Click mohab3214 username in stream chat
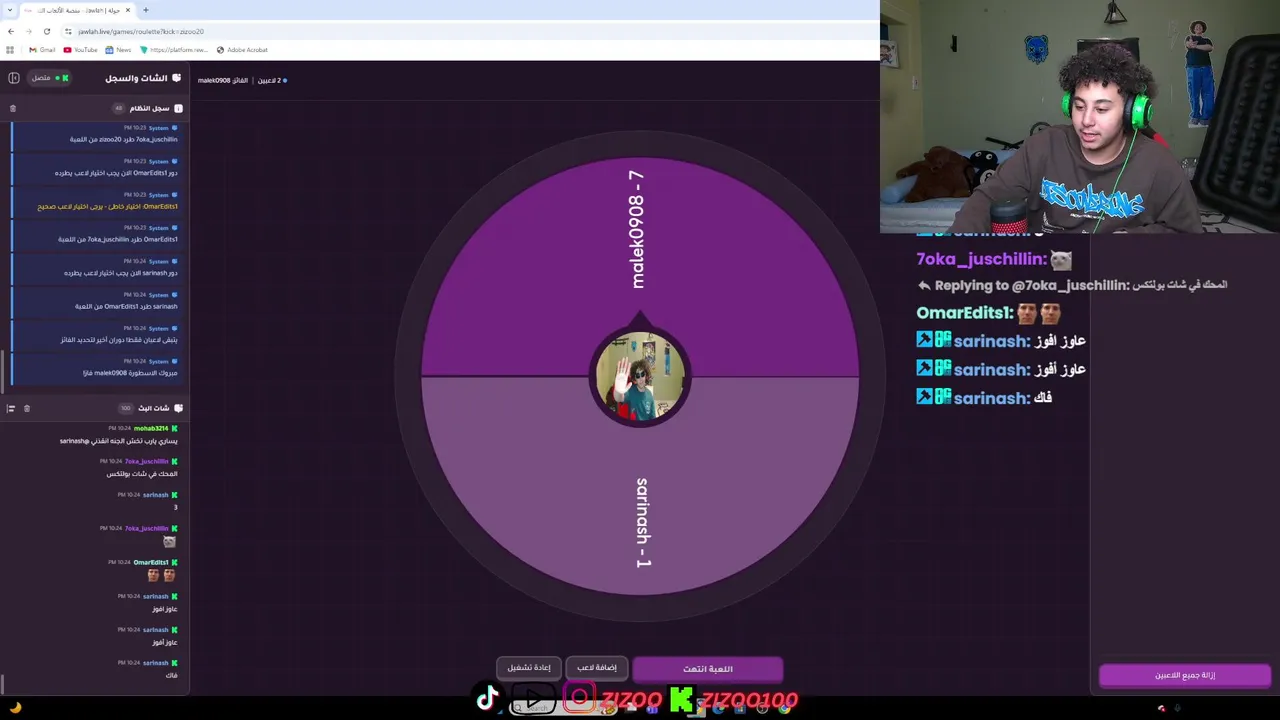Viewport: 1280px width, 720px height. (151, 428)
